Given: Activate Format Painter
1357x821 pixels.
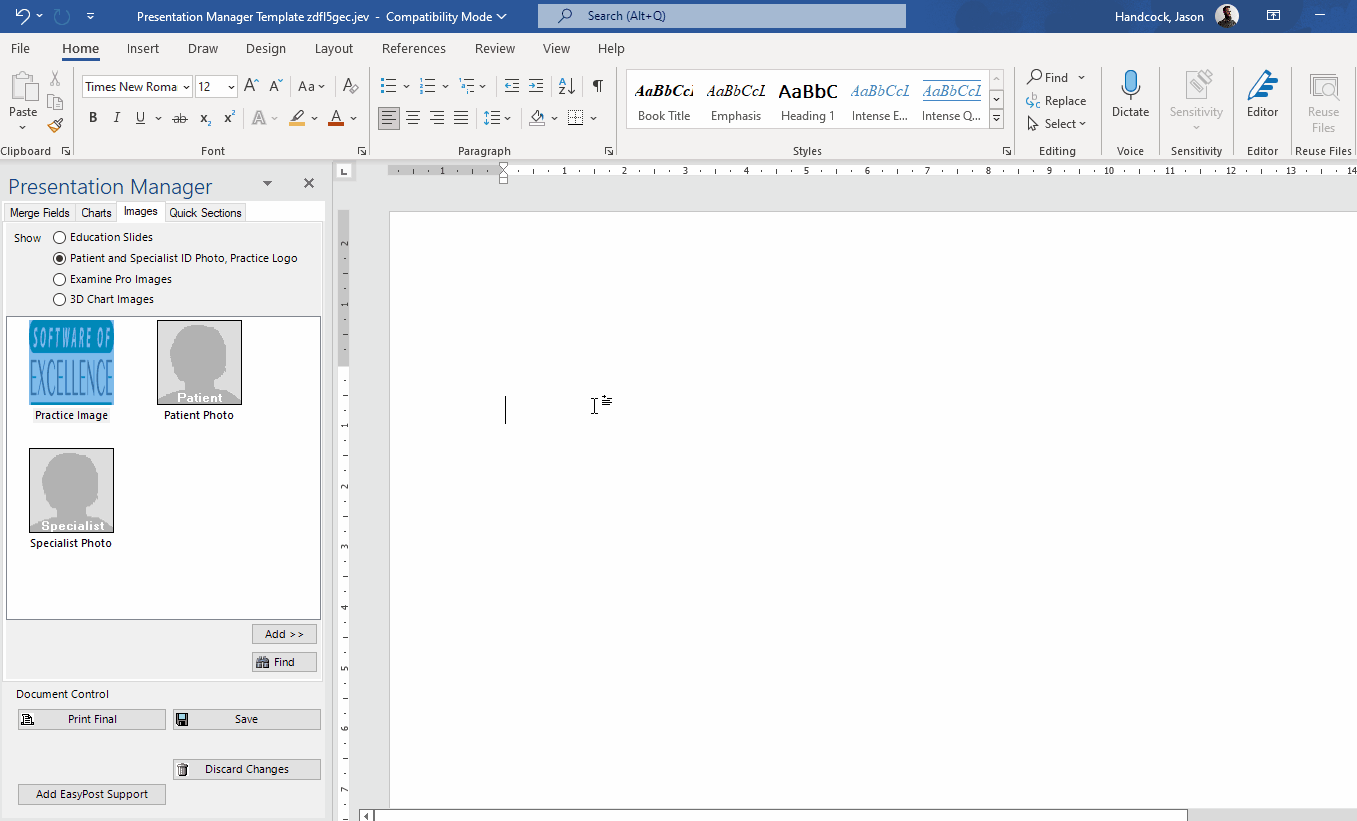Looking at the screenshot, I should point(54,125).
